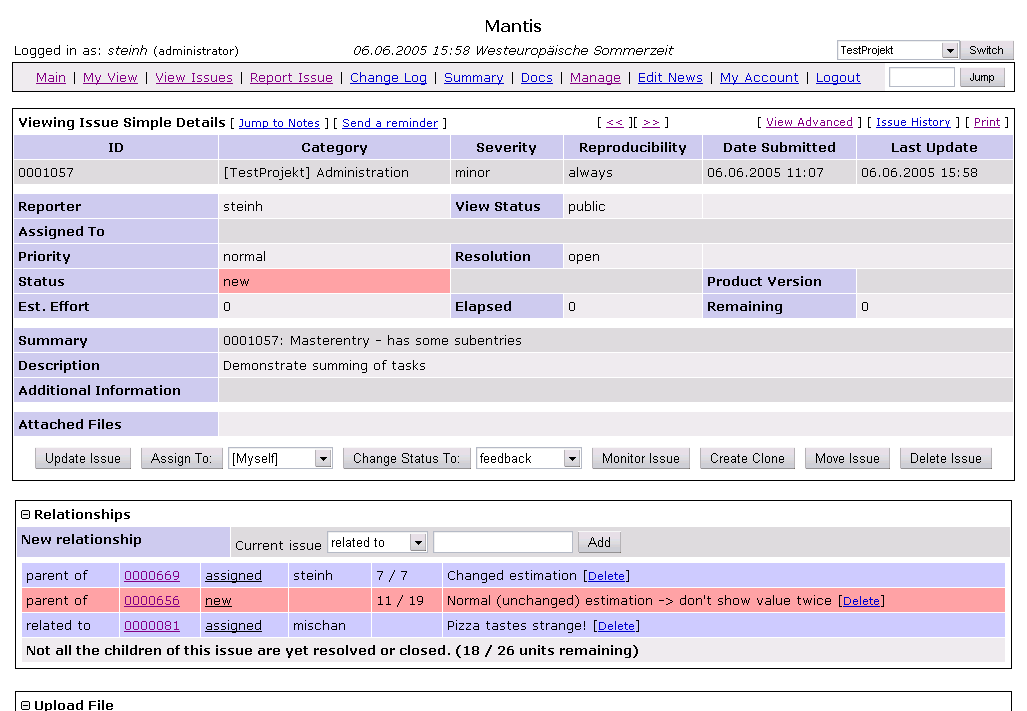Open the View Issues menu item
The image size is (1027, 711).
click(x=194, y=77)
